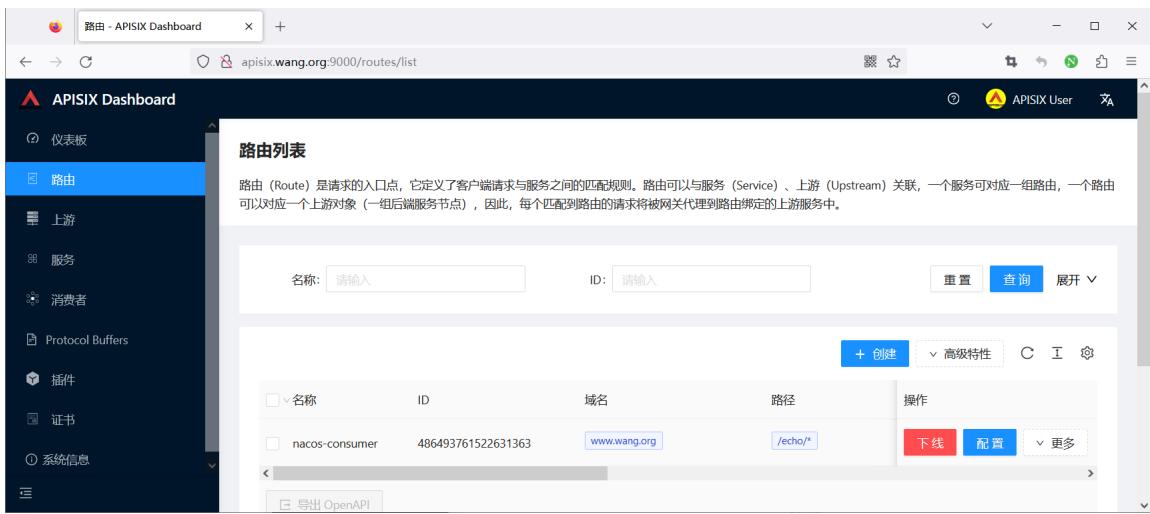This screenshot has height=514, width=1150.
Task: Click the help question mark icon
Action: [x=953, y=99]
